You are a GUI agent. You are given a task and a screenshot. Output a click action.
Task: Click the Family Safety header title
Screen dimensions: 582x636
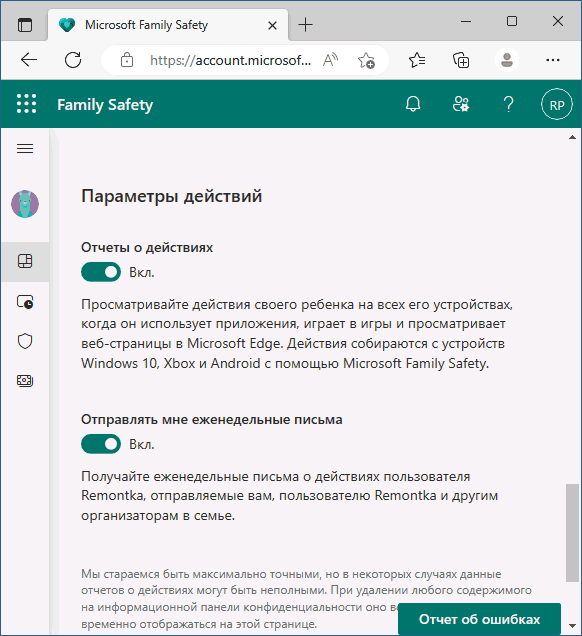point(105,105)
